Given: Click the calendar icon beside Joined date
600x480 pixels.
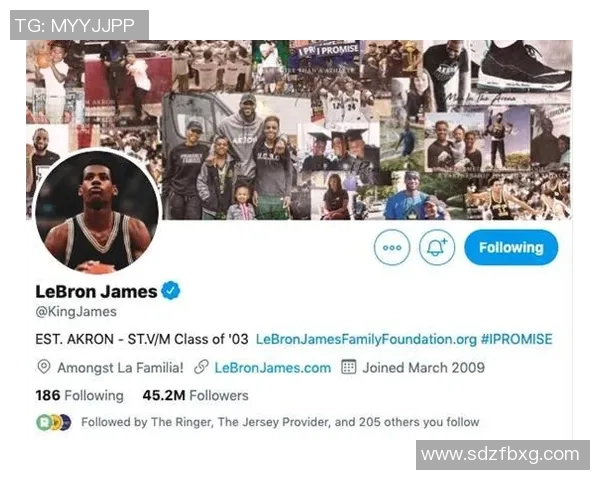Looking at the screenshot, I should pyautogui.click(x=348, y=367).
